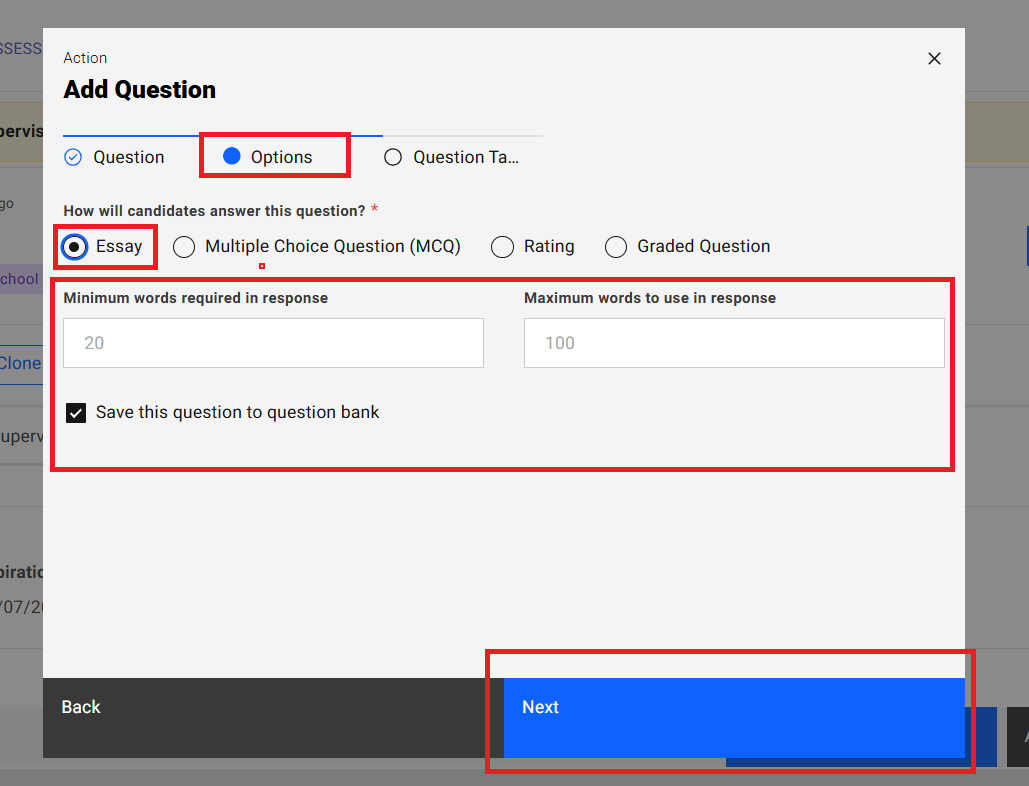Click the Maximum words to use field

(733, 343)
